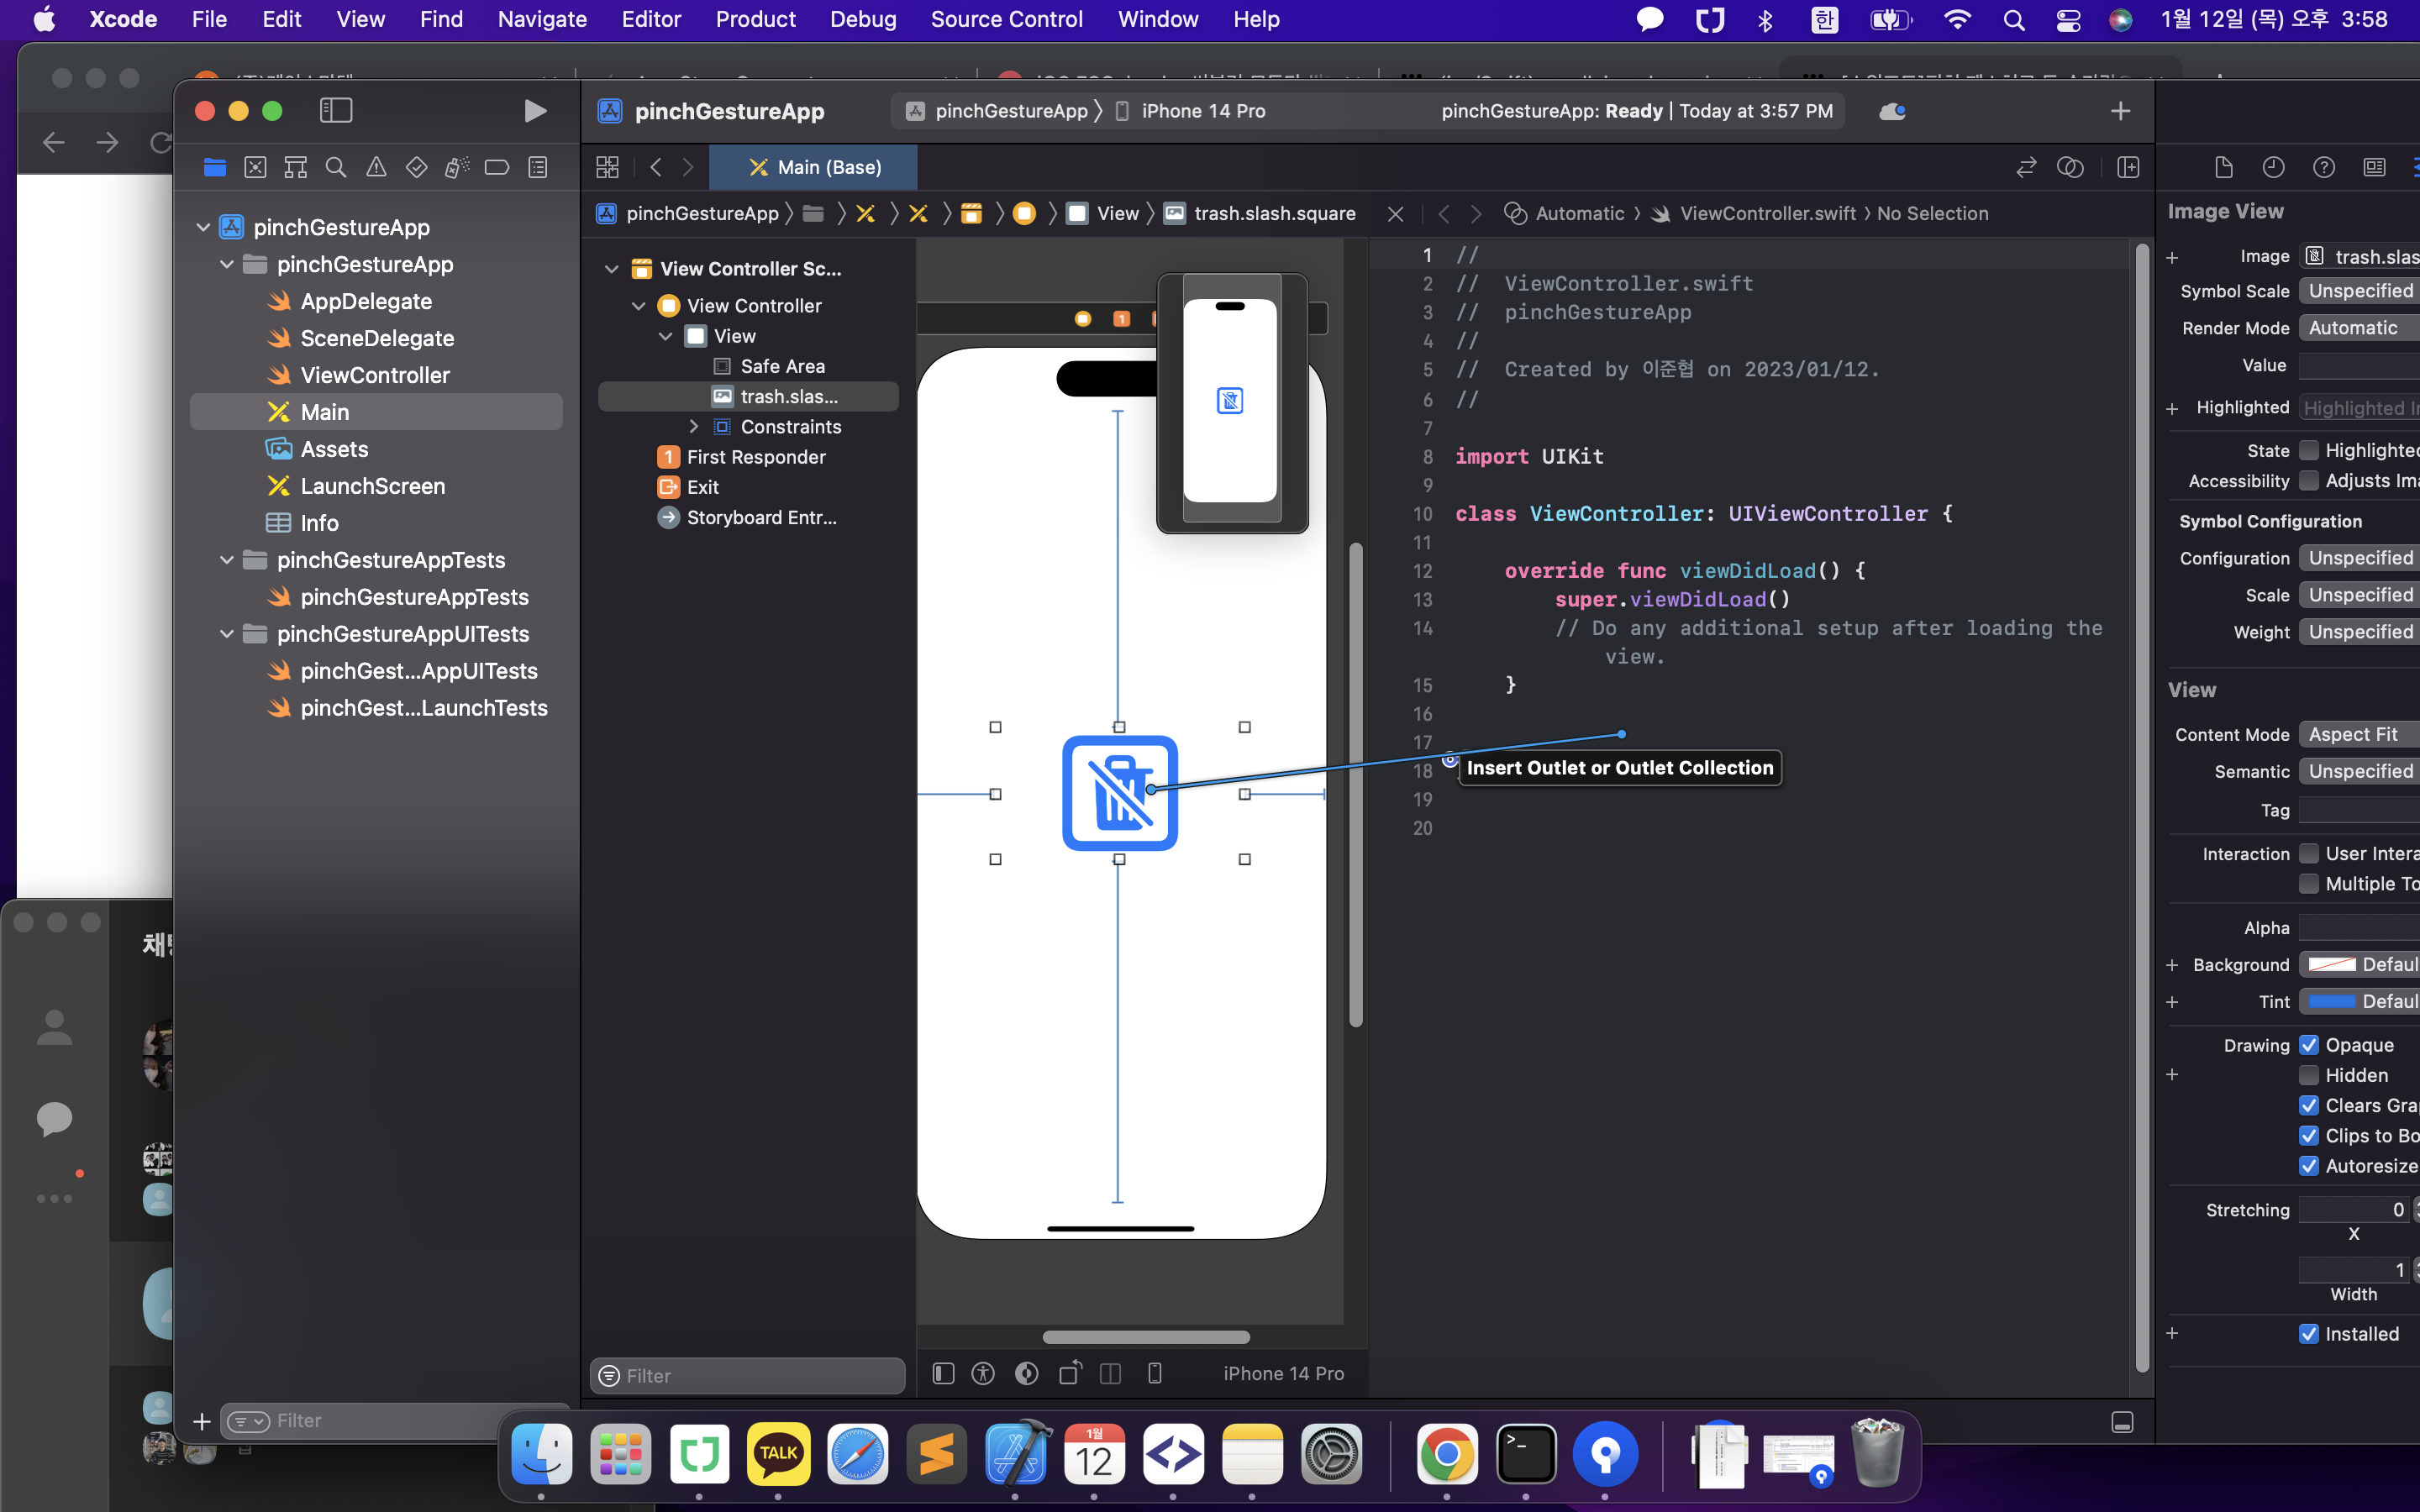Click the Tint color swatch
The width and height of the screenshot is (2420, 1512).
(x=2331, y=1001)
